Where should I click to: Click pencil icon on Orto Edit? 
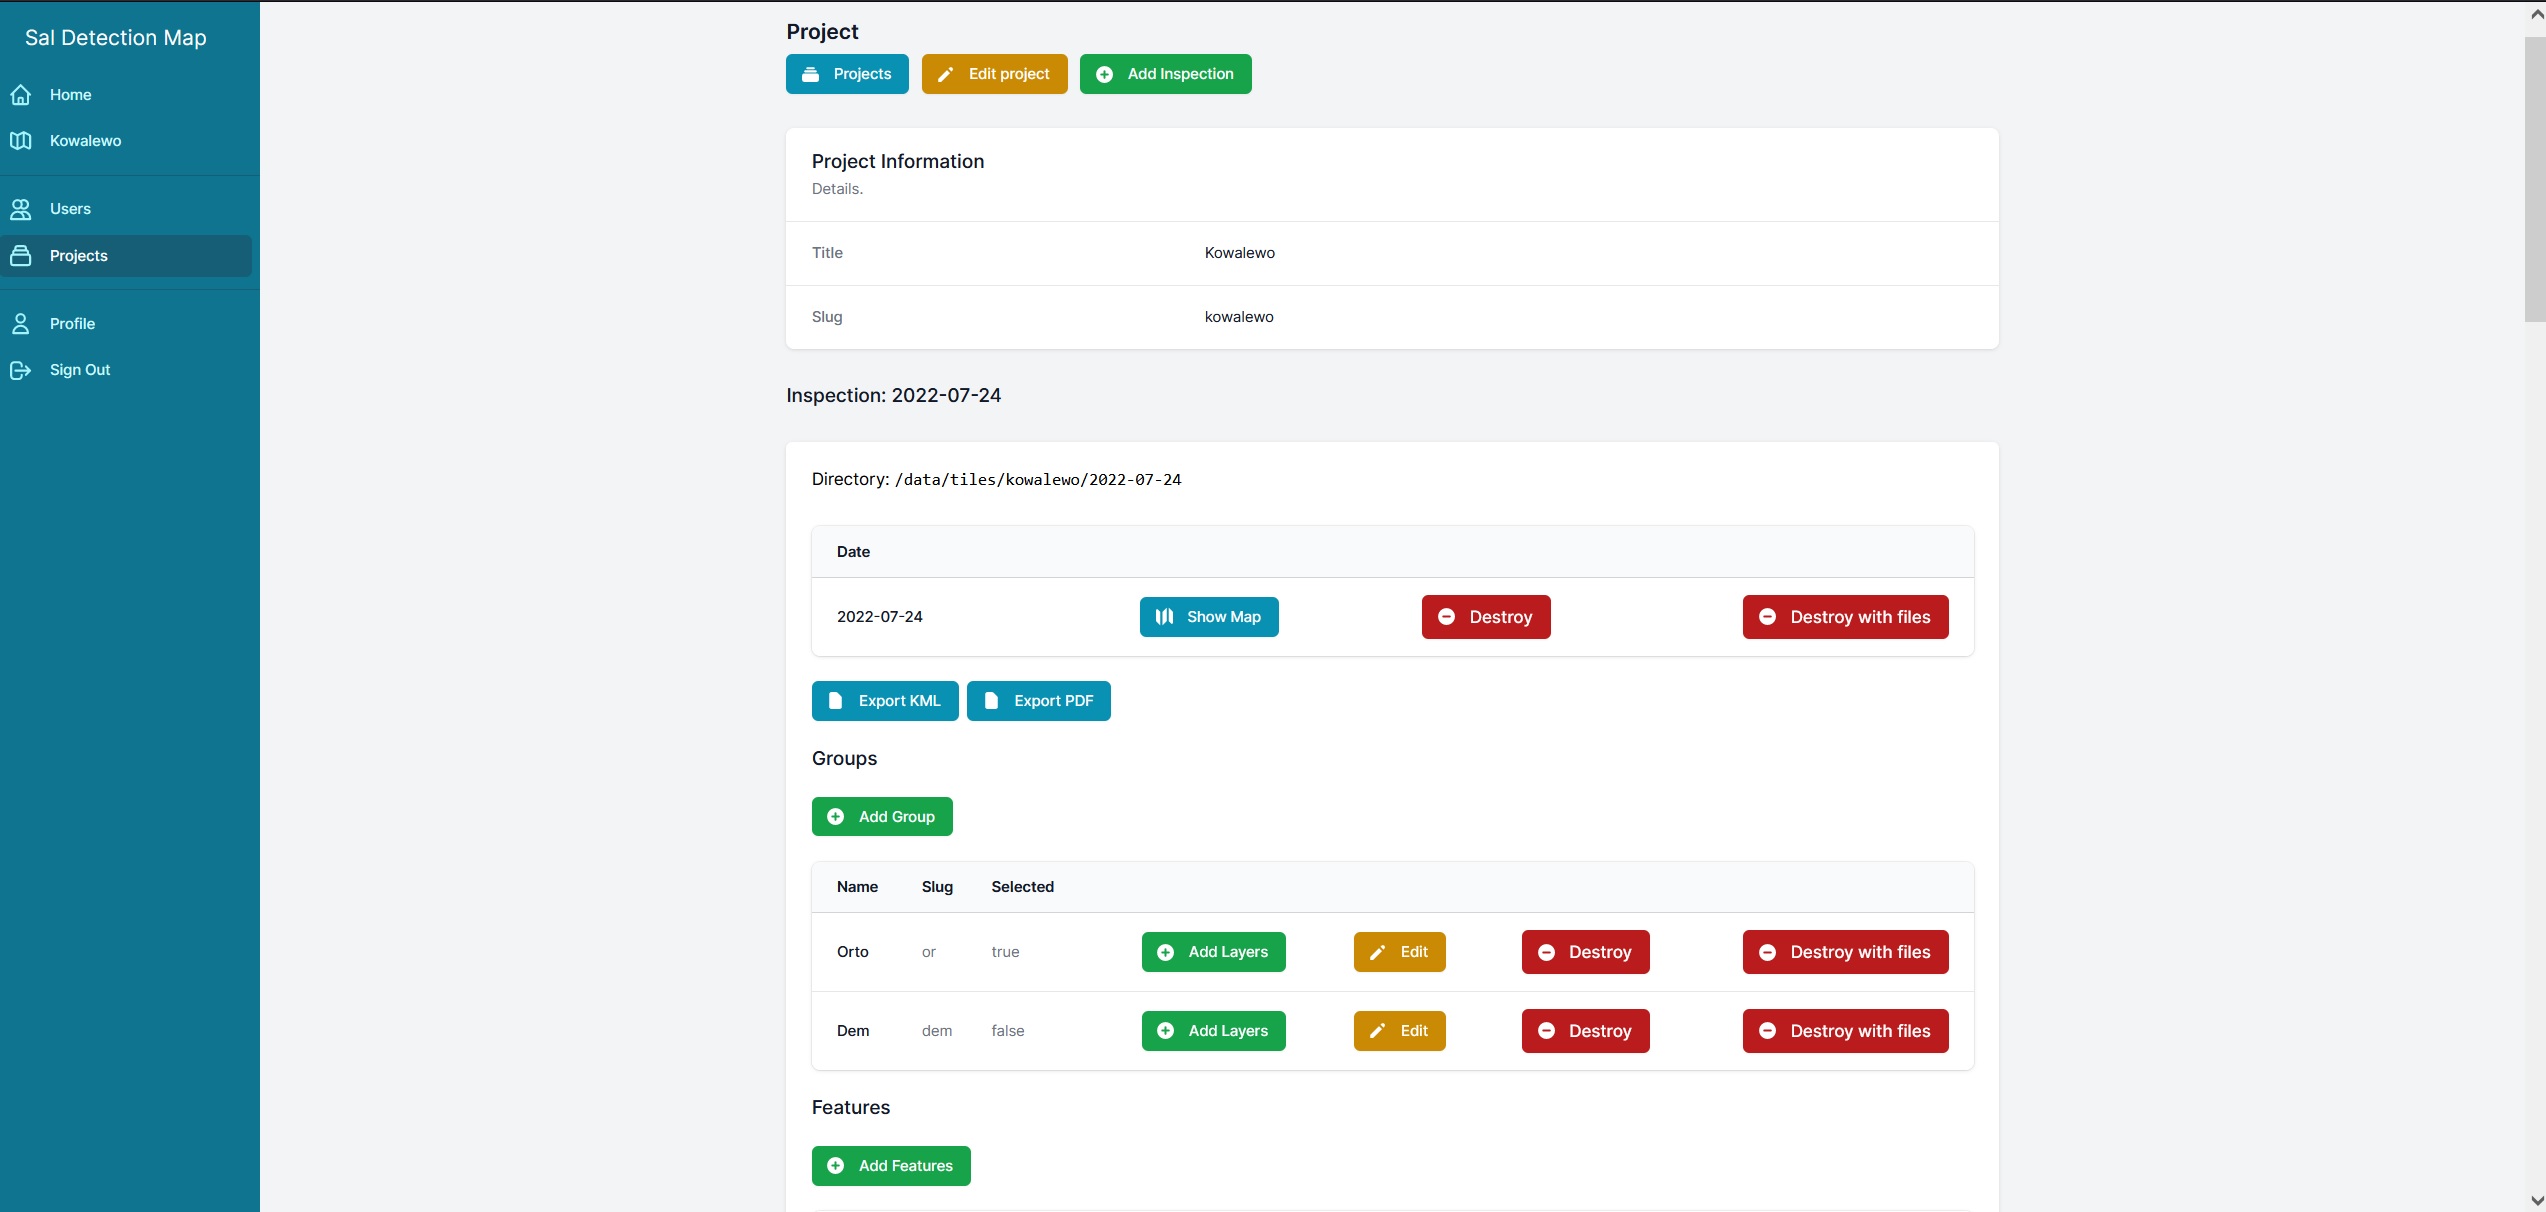pyautogui.click(x=1378, y=952)
